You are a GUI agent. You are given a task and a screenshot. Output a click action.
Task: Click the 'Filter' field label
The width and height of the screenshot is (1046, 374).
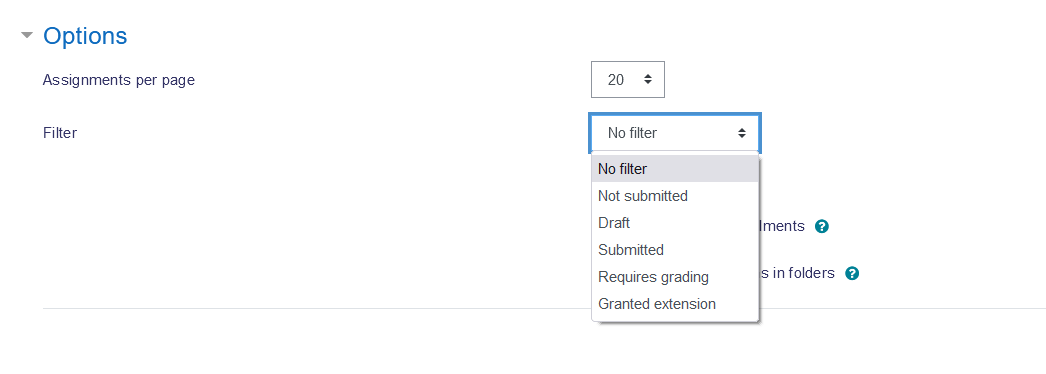60,133
